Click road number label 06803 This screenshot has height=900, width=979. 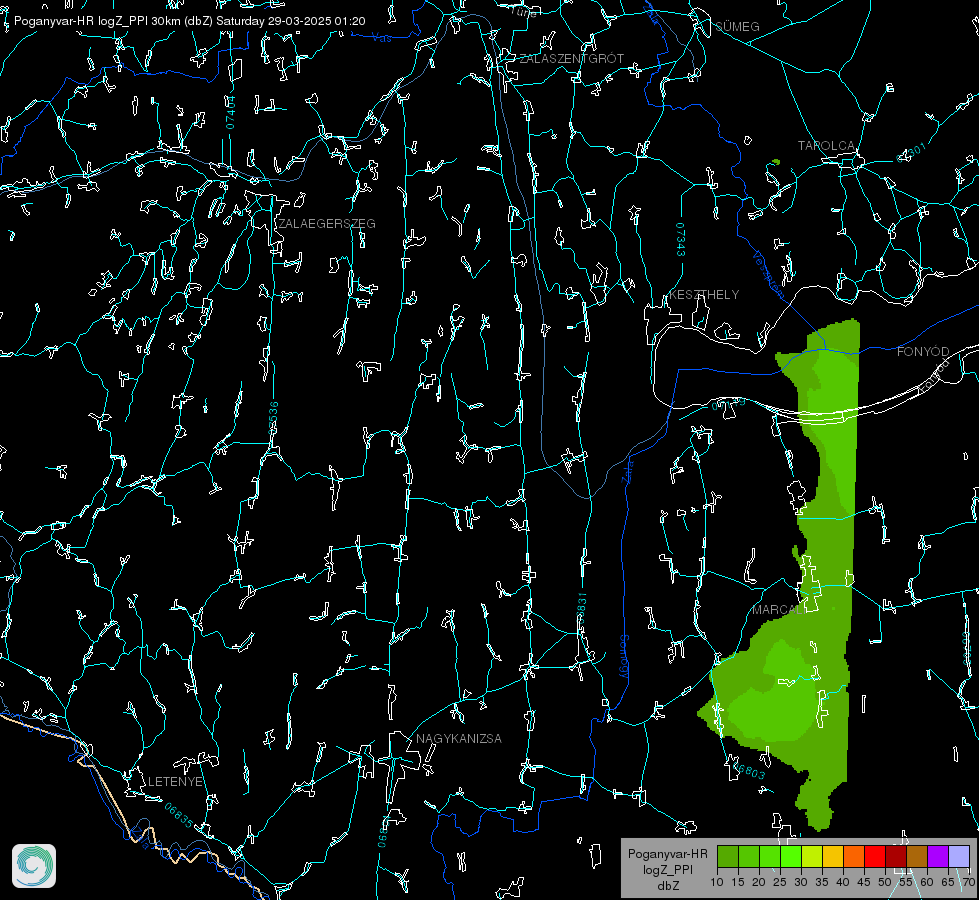[748, 770]
